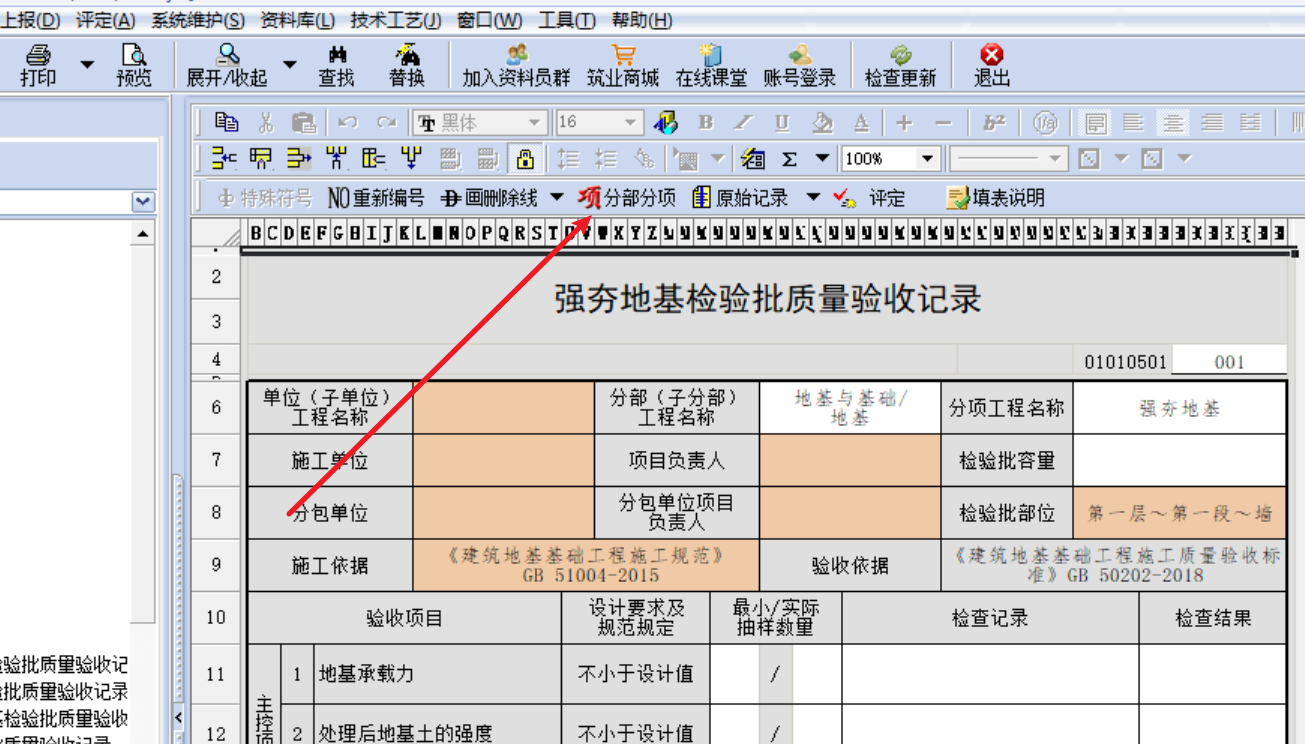Open the left panel combo box dropdown
Screen dimensions: 1305x744
(x=143, y=202)
